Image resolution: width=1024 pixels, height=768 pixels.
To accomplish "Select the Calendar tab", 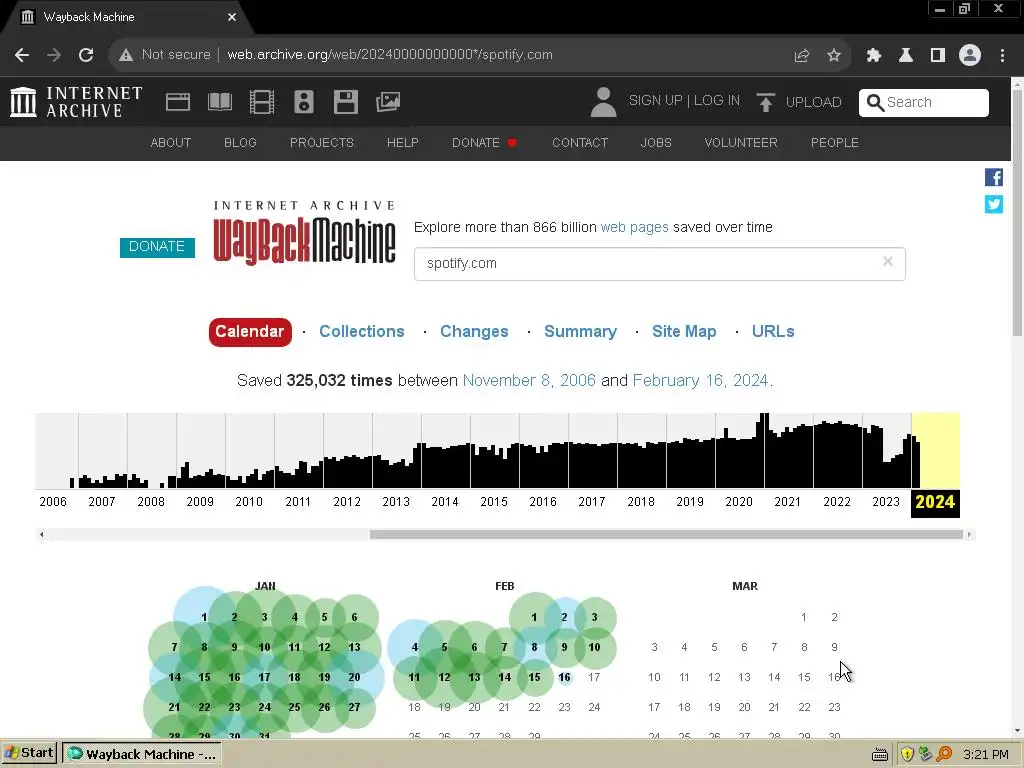I will point(250,332).
